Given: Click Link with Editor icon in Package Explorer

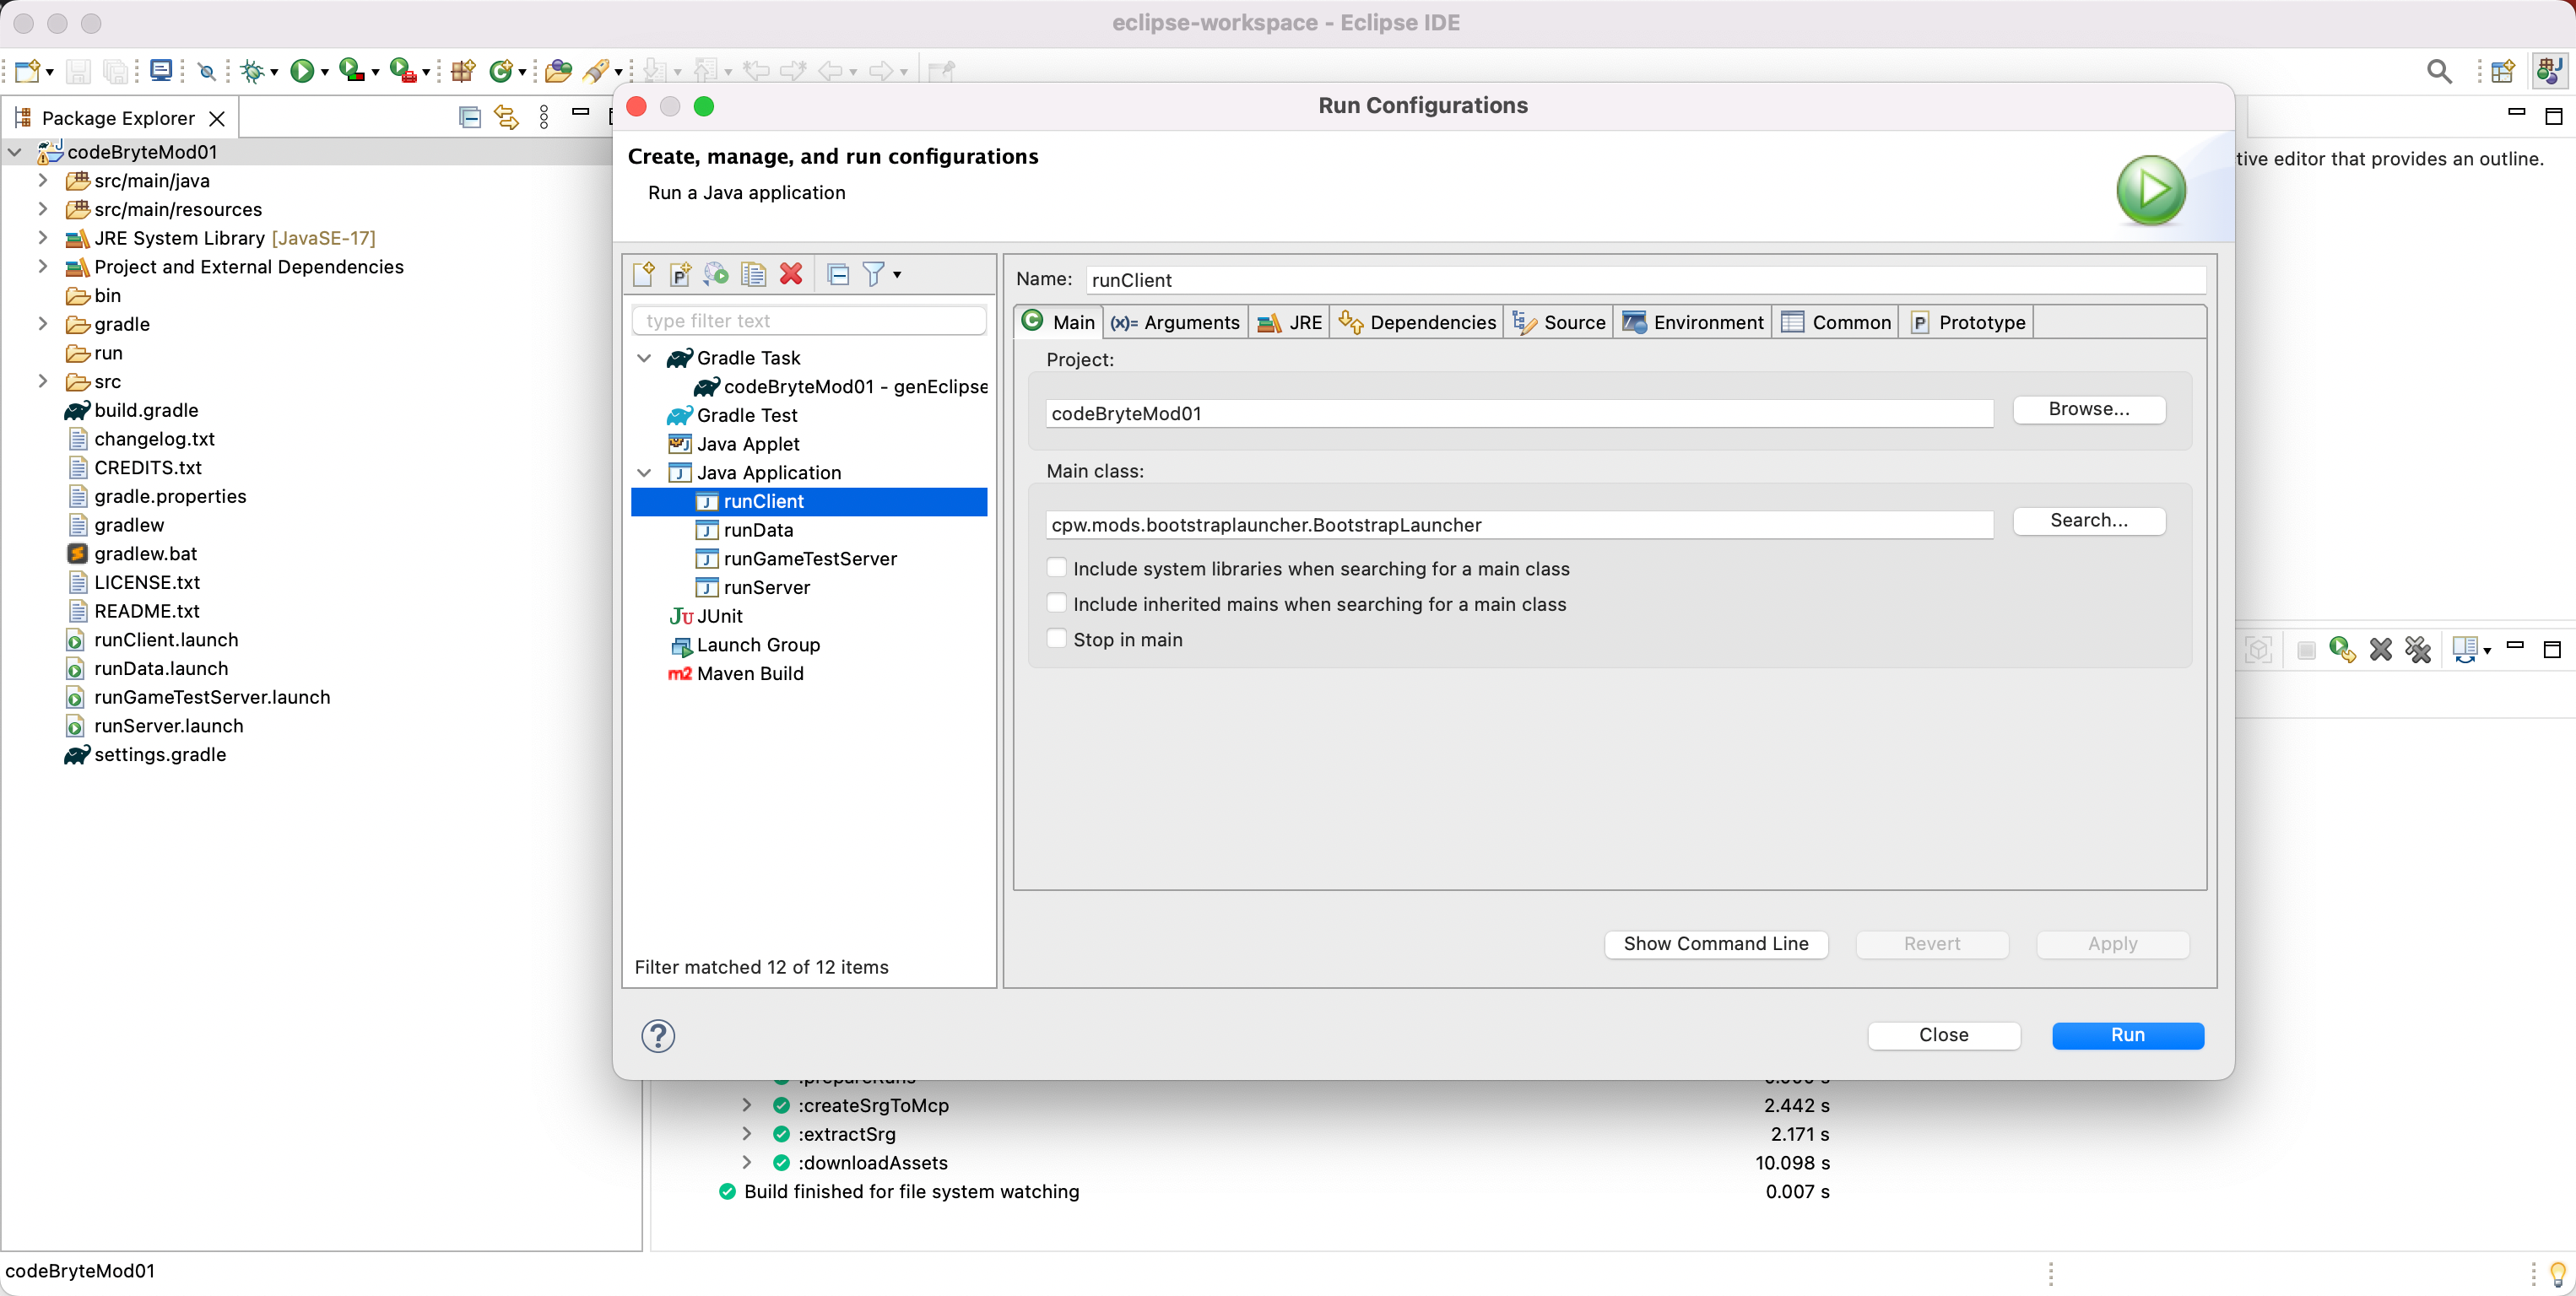Looking at the screenshot, I should [x=507, y=118].
